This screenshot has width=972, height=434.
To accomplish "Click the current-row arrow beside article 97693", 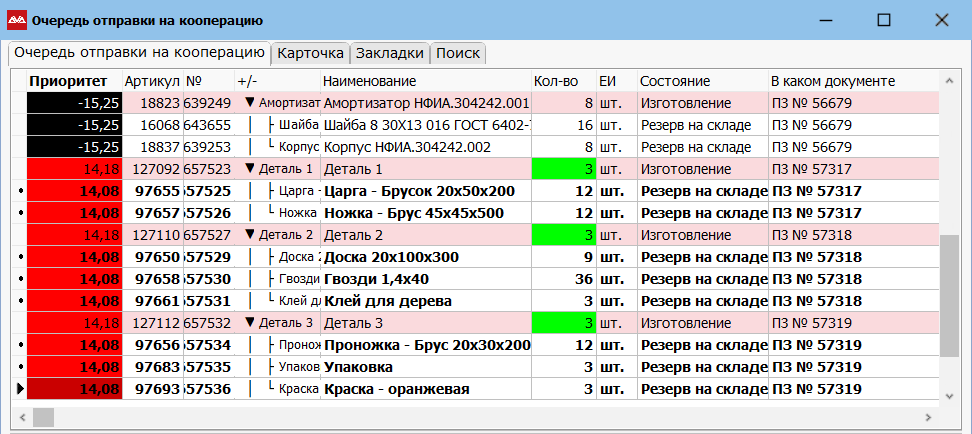I will (18, 389).
